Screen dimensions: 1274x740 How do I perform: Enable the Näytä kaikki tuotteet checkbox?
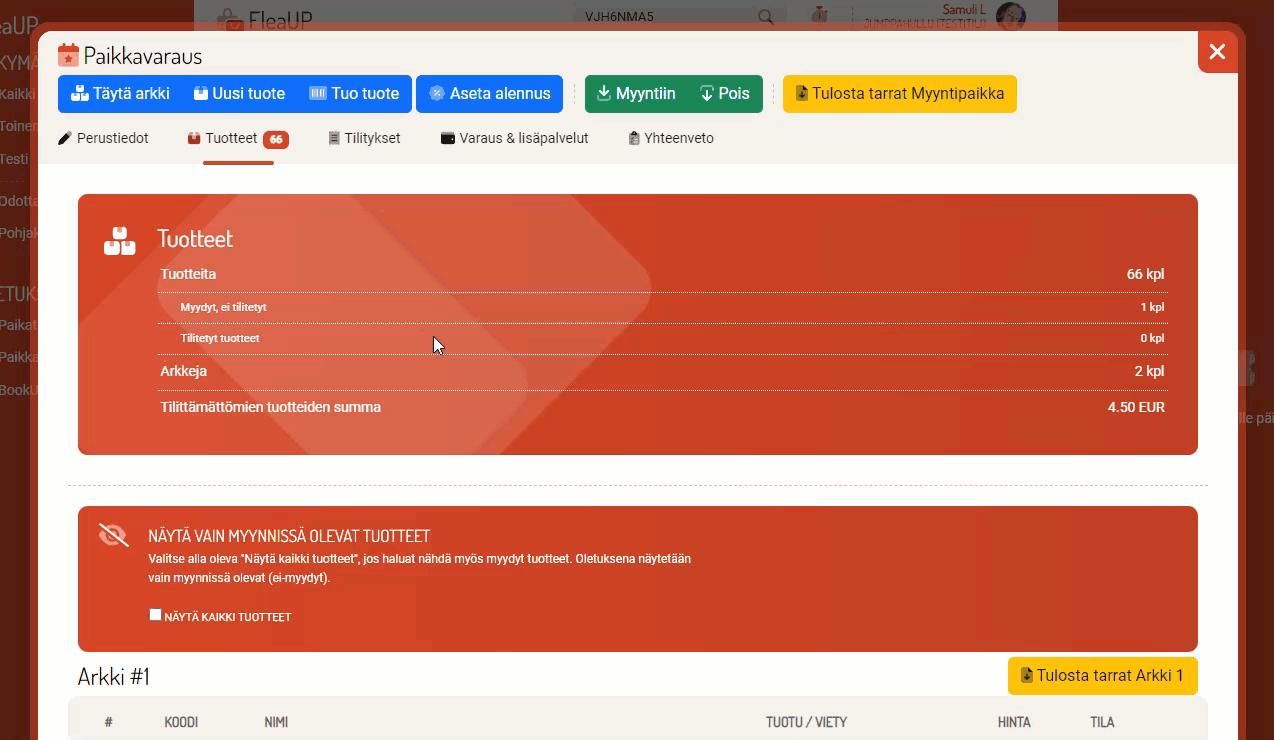[155, 615]
